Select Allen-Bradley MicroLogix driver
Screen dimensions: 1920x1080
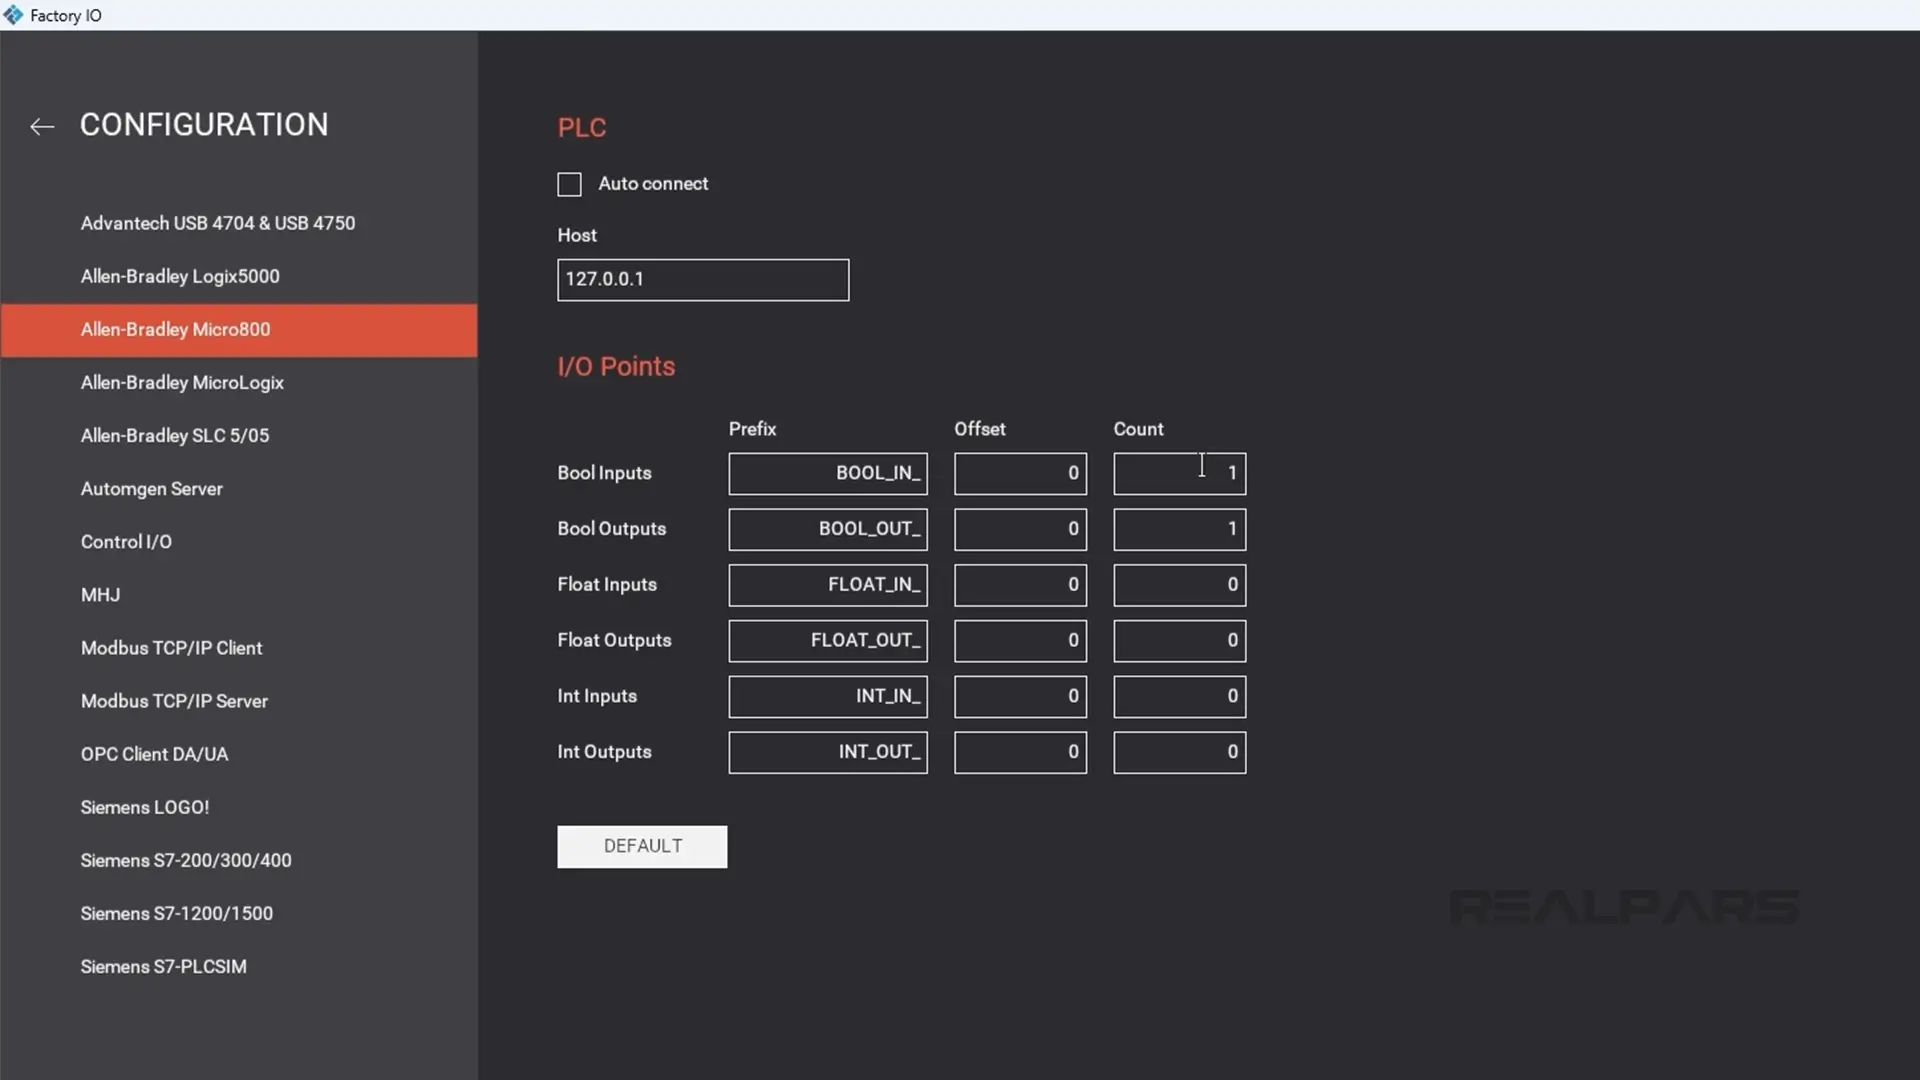pyautogui.click(x=238, y=383)
